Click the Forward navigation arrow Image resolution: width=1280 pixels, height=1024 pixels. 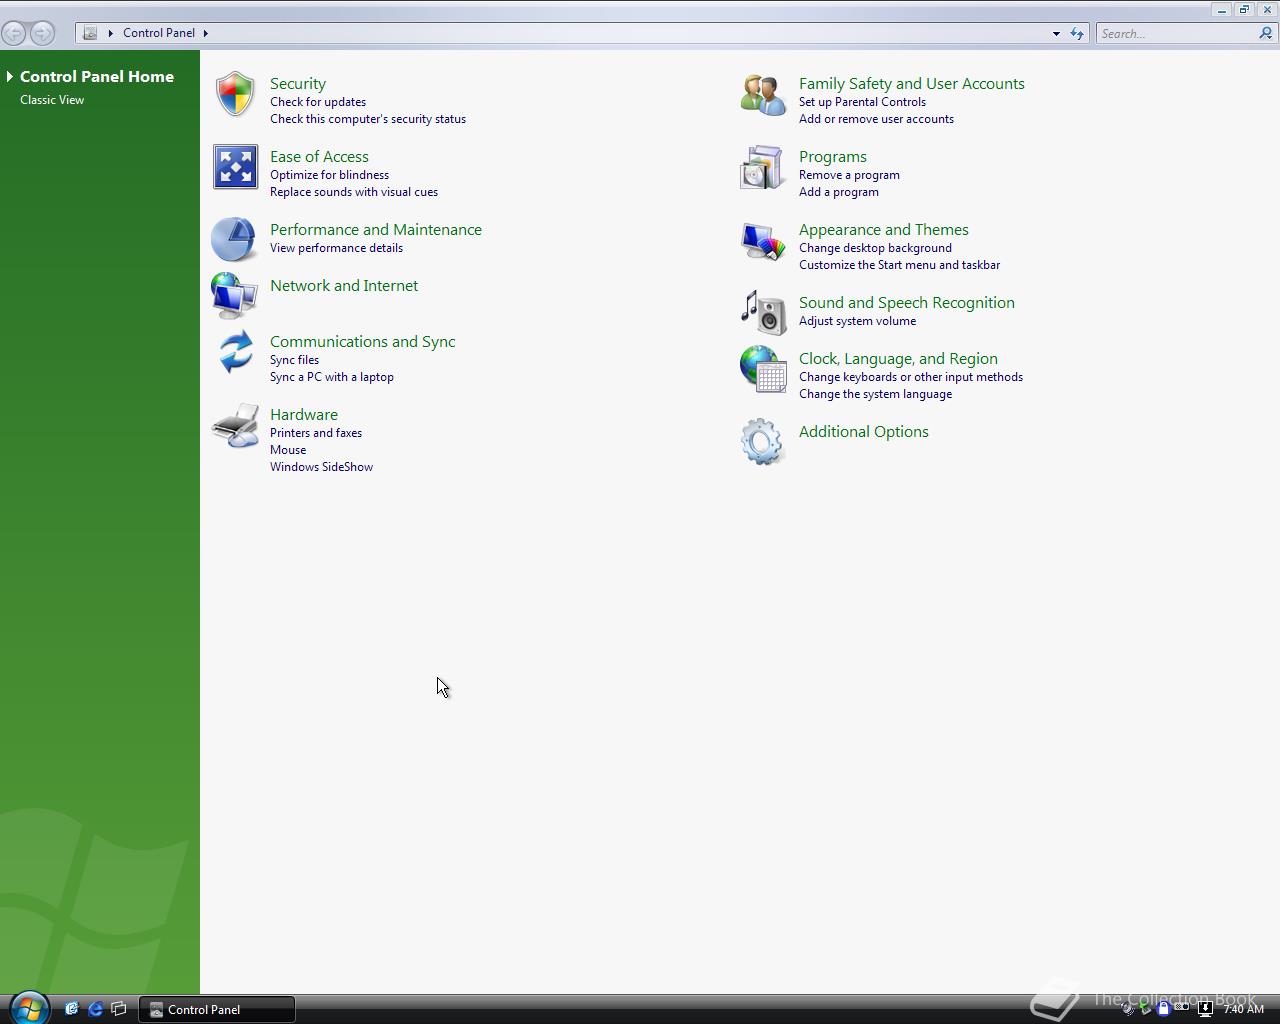click(42, 33)
